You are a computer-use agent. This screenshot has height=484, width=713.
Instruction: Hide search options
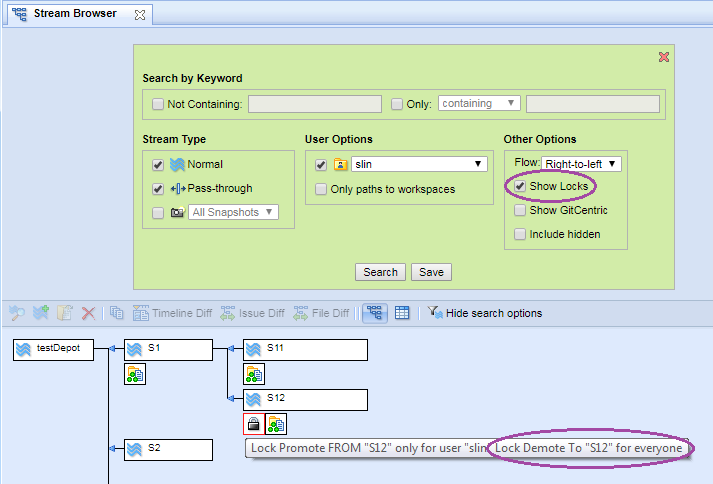coord(485,313)
